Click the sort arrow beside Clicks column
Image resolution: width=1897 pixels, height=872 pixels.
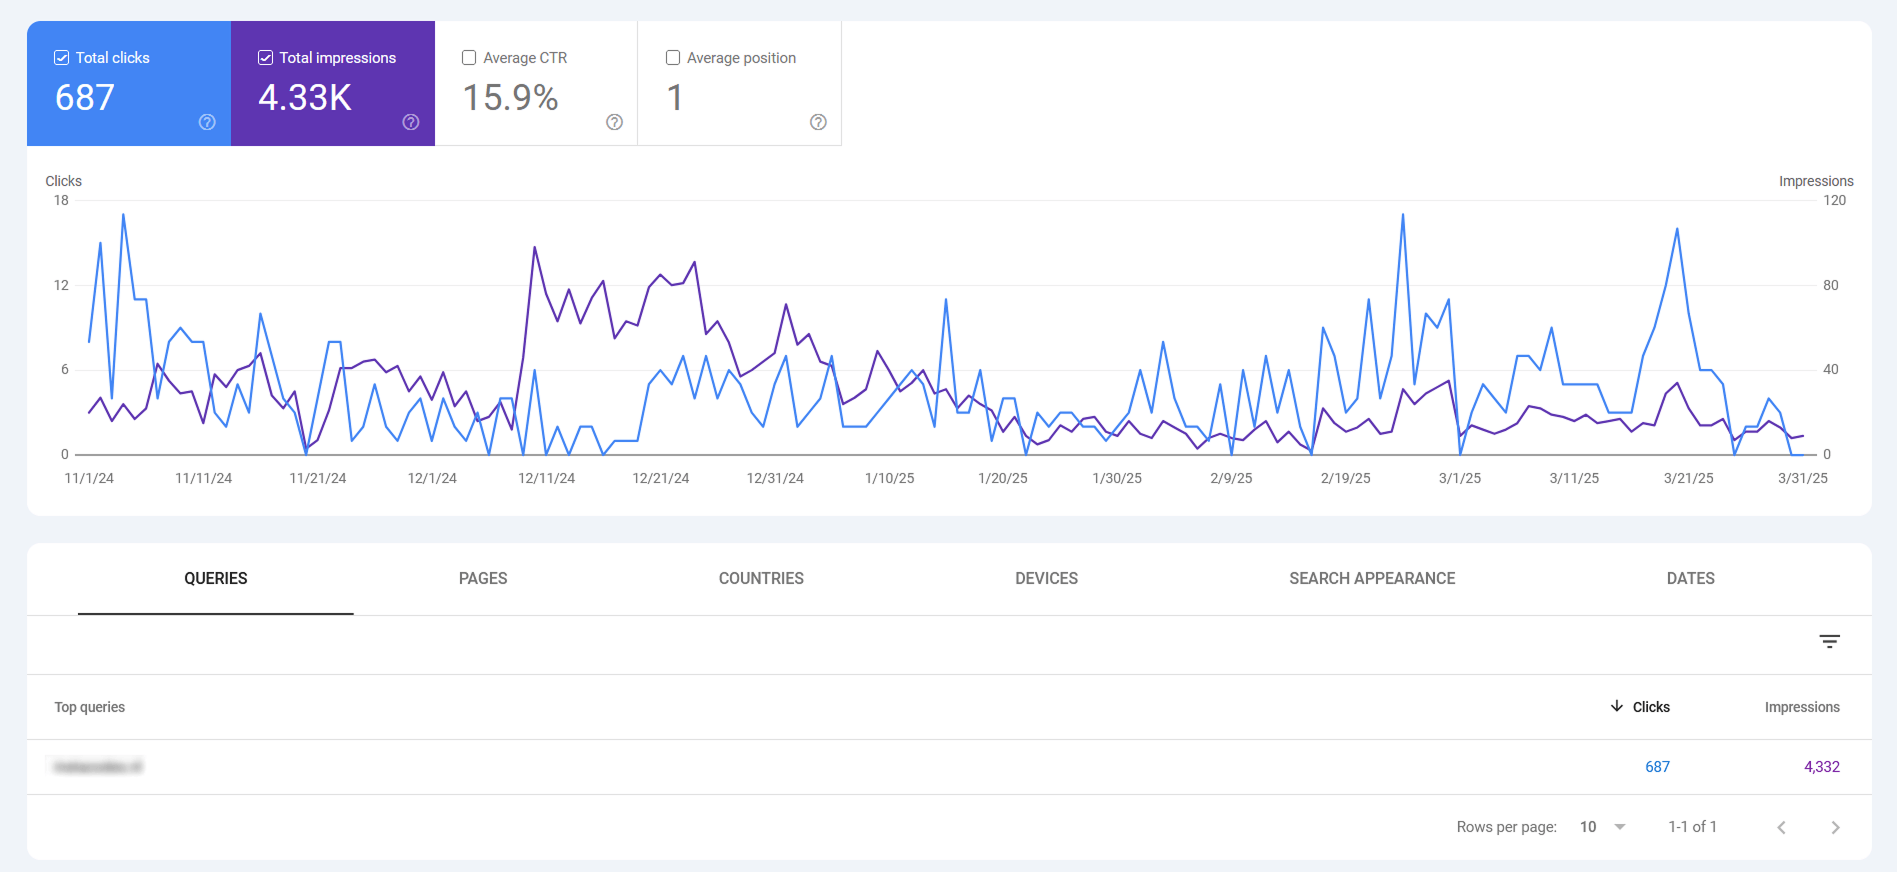[1616, 707]
